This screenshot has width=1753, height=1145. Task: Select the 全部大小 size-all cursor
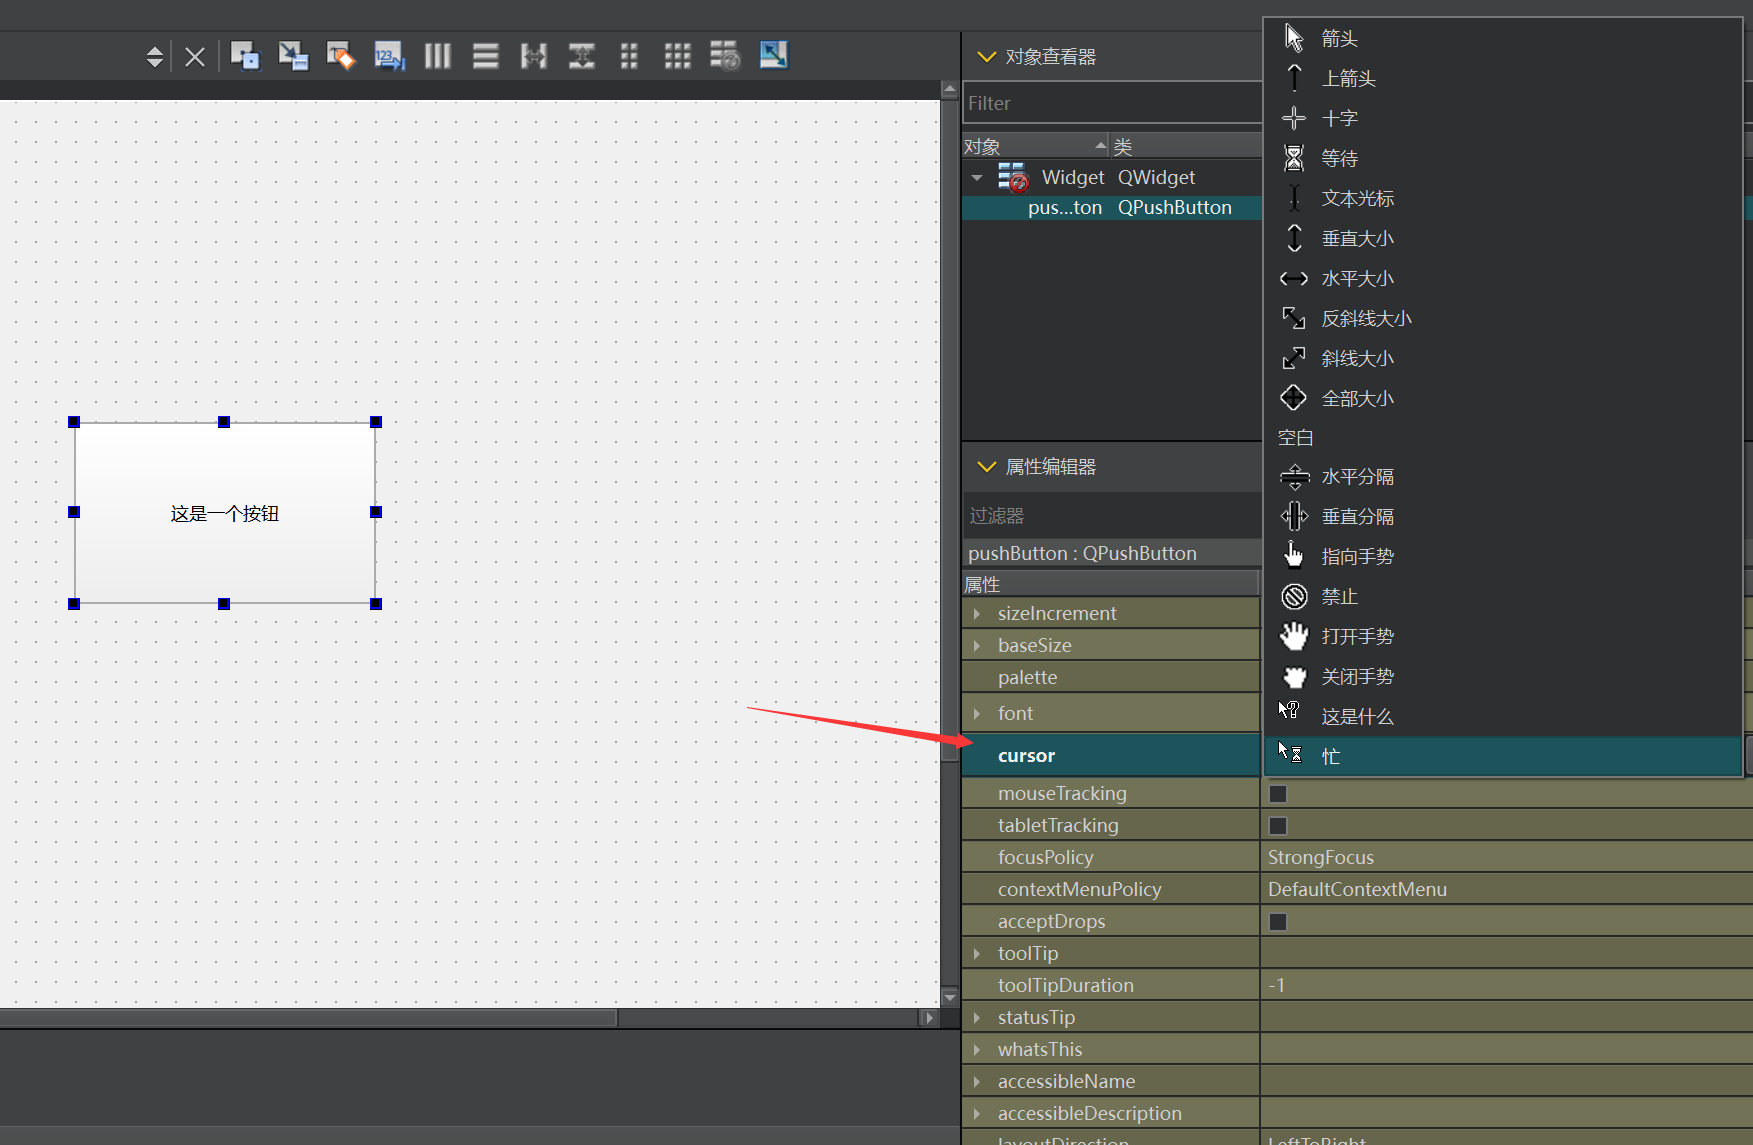[1502, 398]
